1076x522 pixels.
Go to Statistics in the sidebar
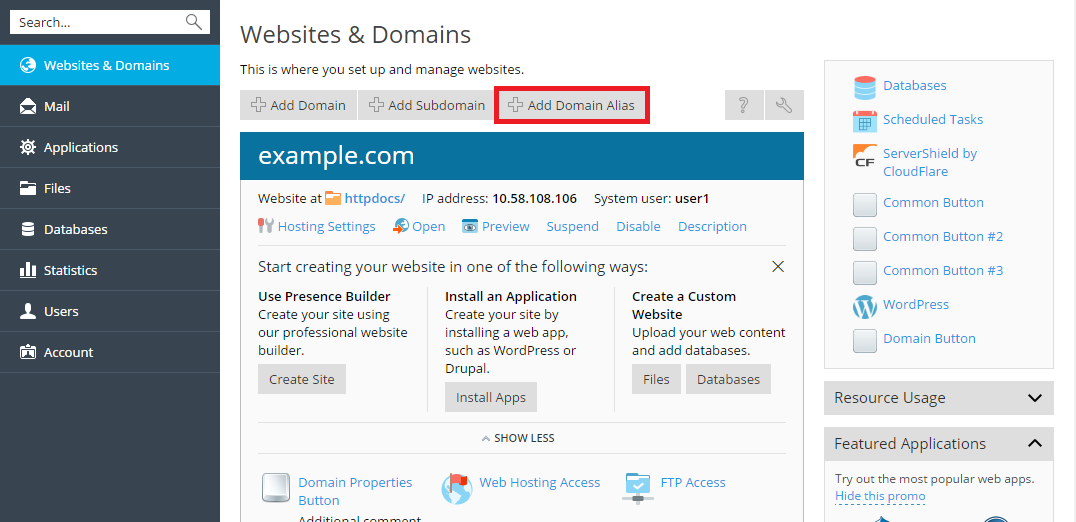click(x=70, y=270)
